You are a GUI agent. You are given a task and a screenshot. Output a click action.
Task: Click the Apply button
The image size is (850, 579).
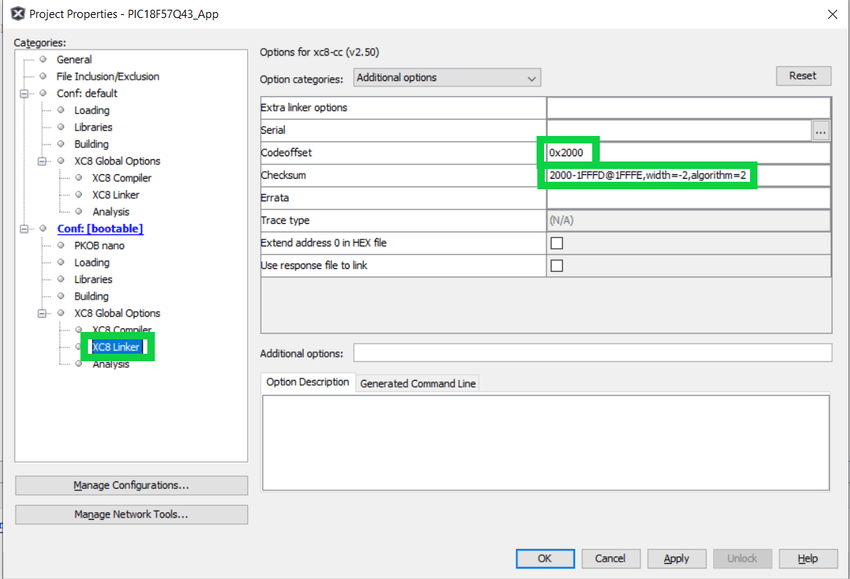tap(676, 559)
